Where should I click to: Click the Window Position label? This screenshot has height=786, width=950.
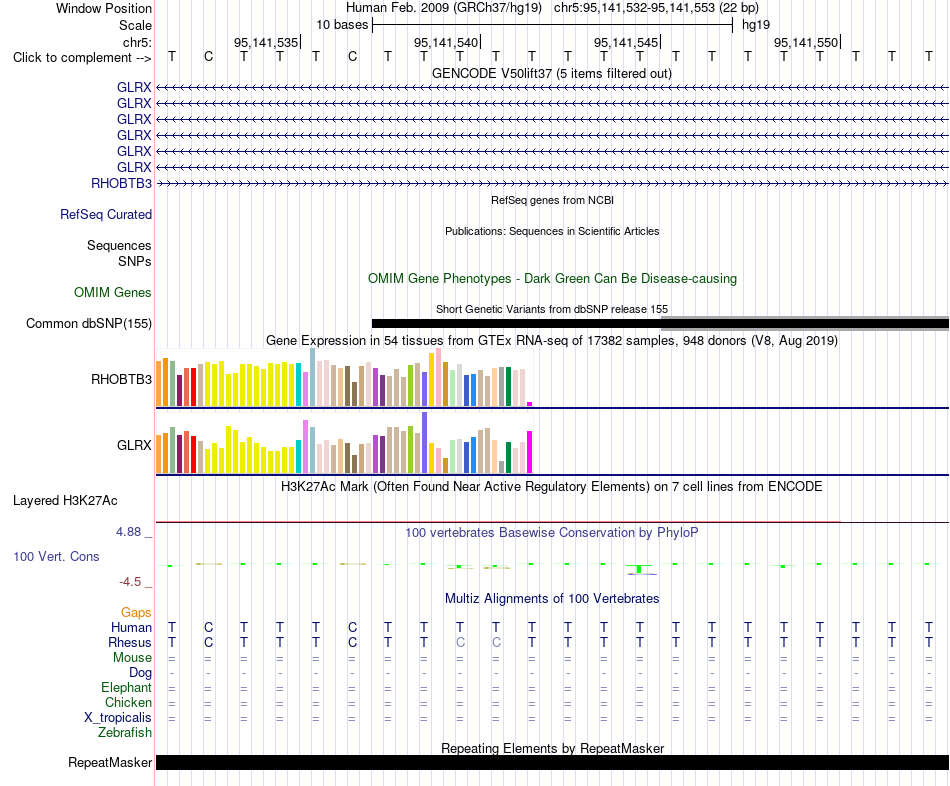pyautogui.click(x=104, y=8)
